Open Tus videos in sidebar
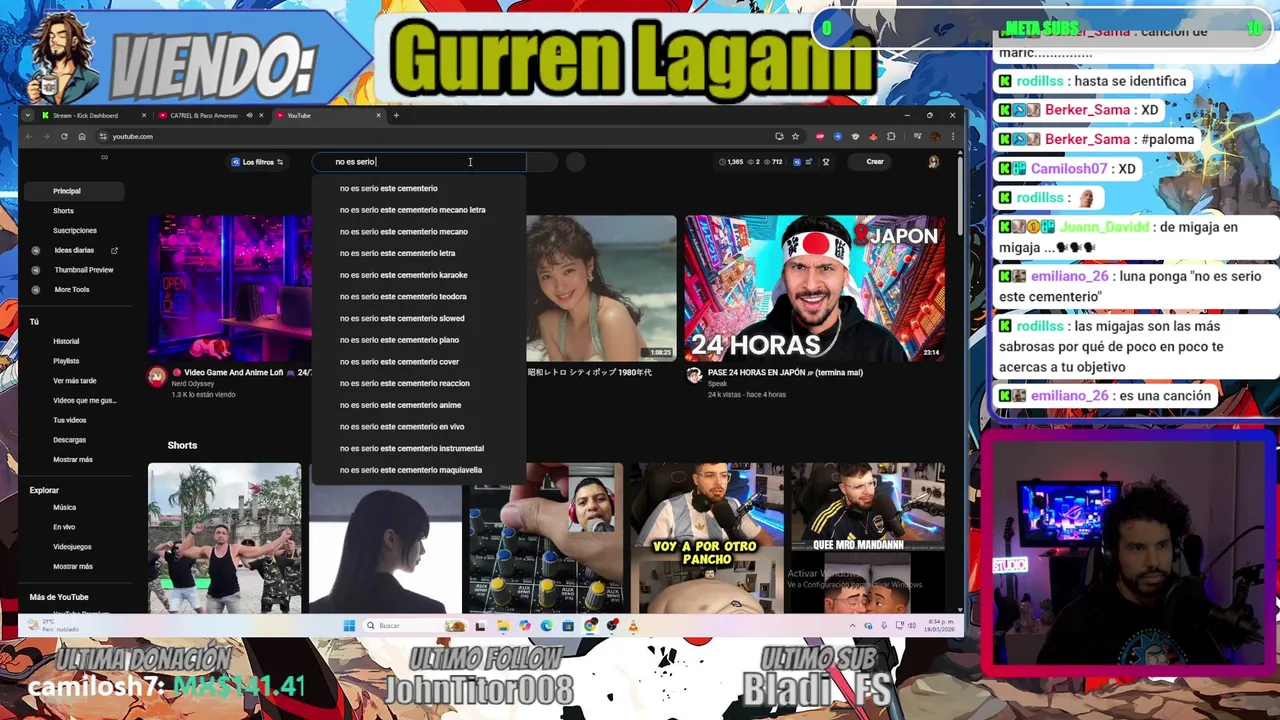The image size is (1280, 720). pyautogui.click(x=75, y=420)
